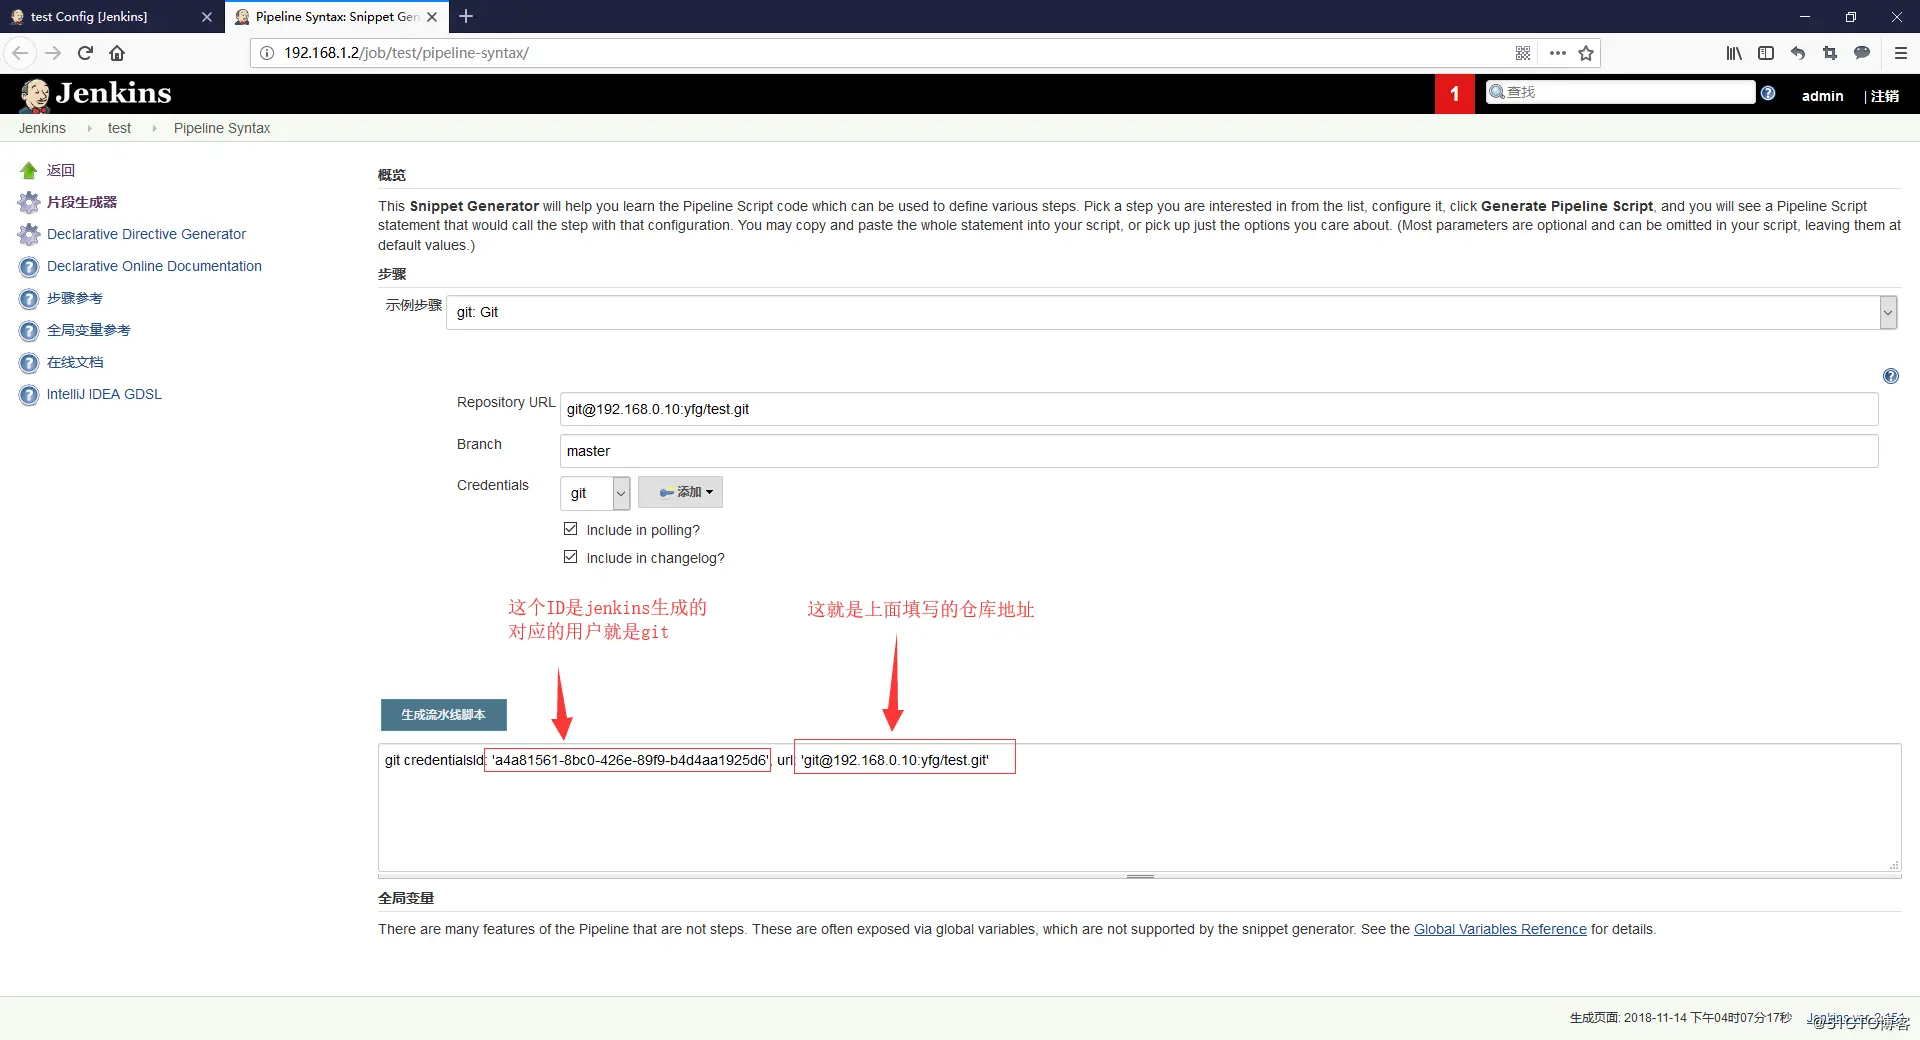Open the IntelliJ IDEA GDSL link
This screenshot has width=1920, height=1040.
pyautogui.click(x=104, y=394)
